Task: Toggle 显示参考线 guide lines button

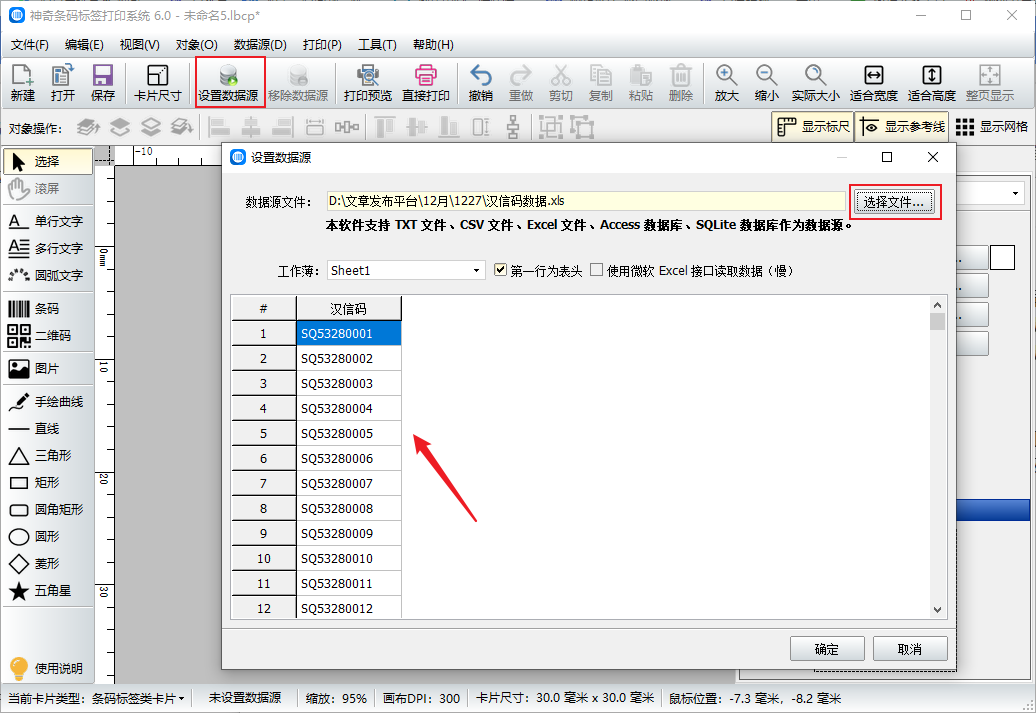Action: (x=903, y=127)
